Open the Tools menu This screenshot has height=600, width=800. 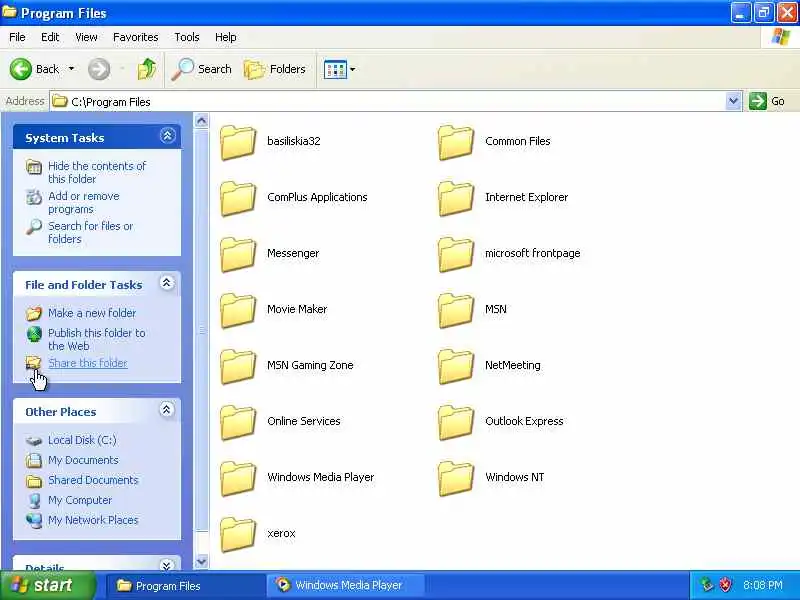tap(187, 37)
